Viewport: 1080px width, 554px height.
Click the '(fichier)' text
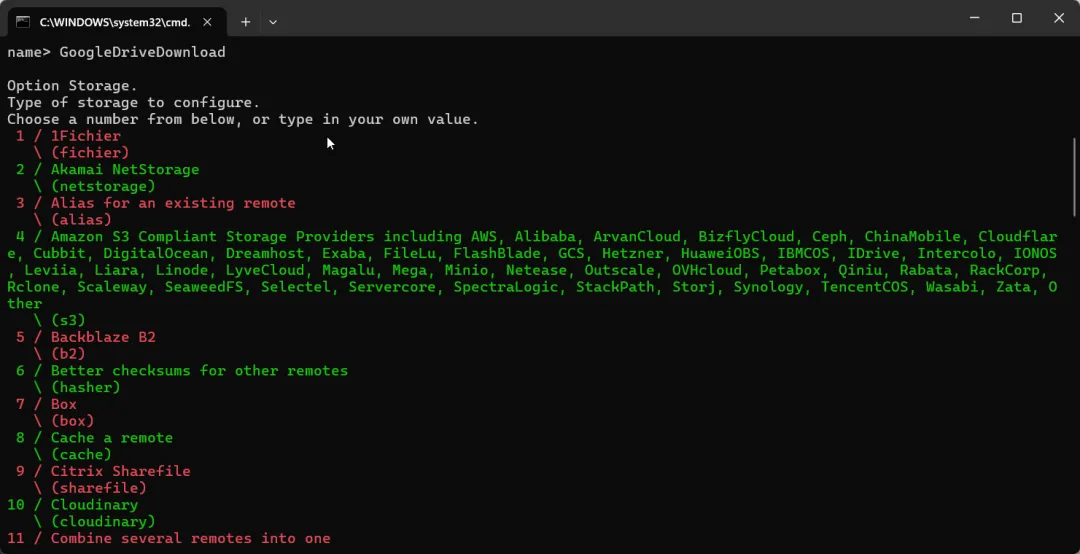point(90,153)
